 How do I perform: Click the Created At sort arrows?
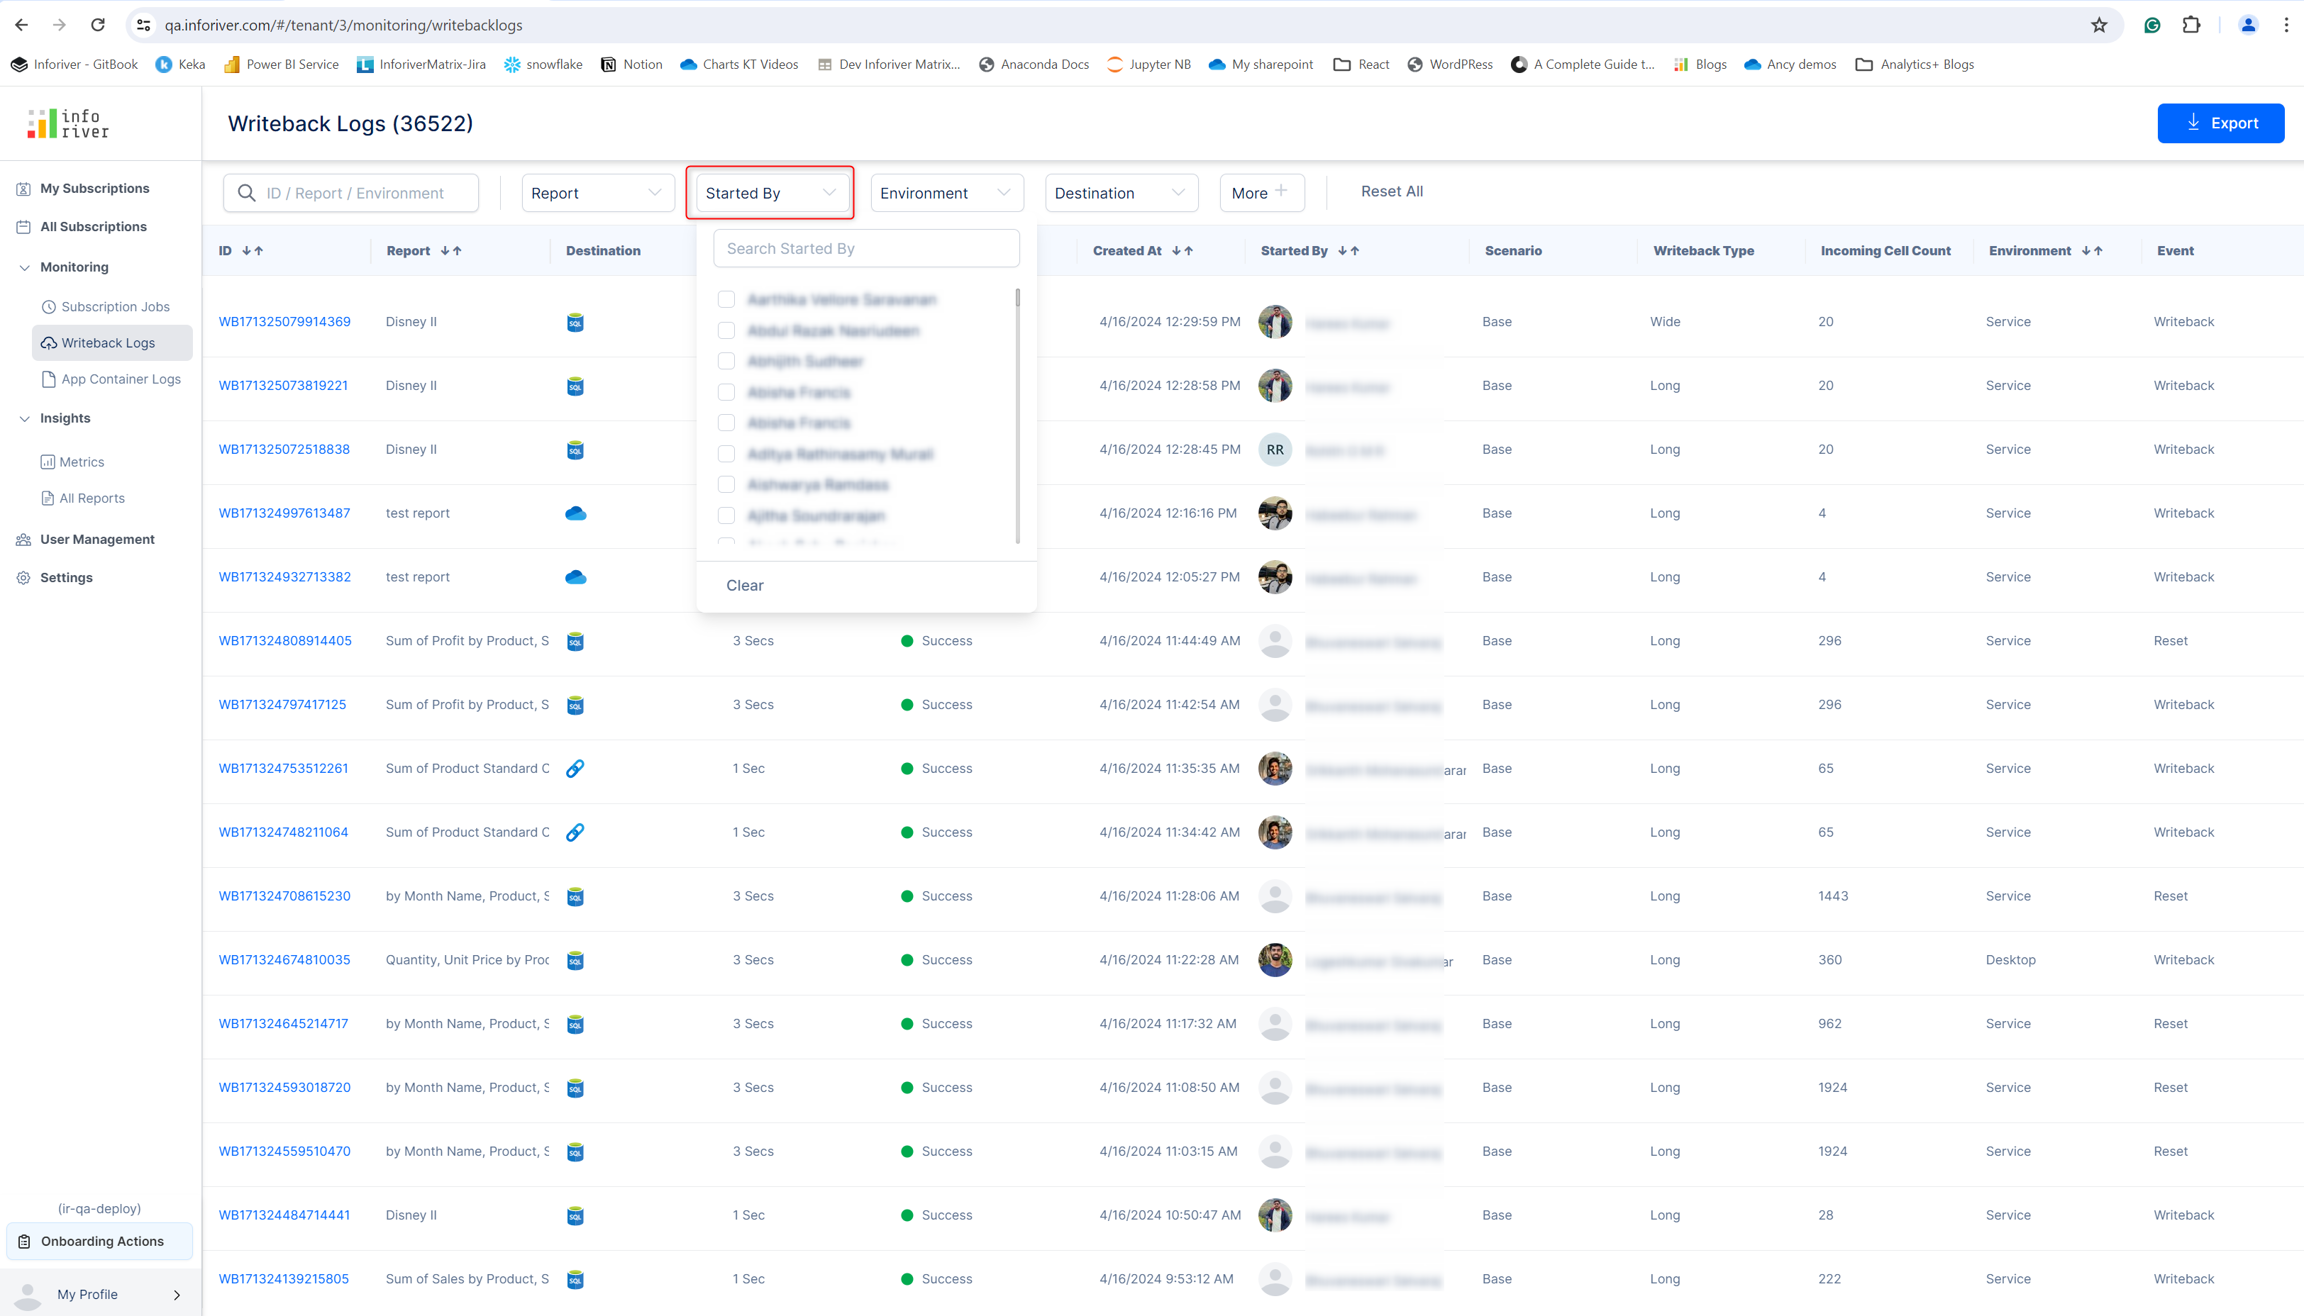(1182, 251)
